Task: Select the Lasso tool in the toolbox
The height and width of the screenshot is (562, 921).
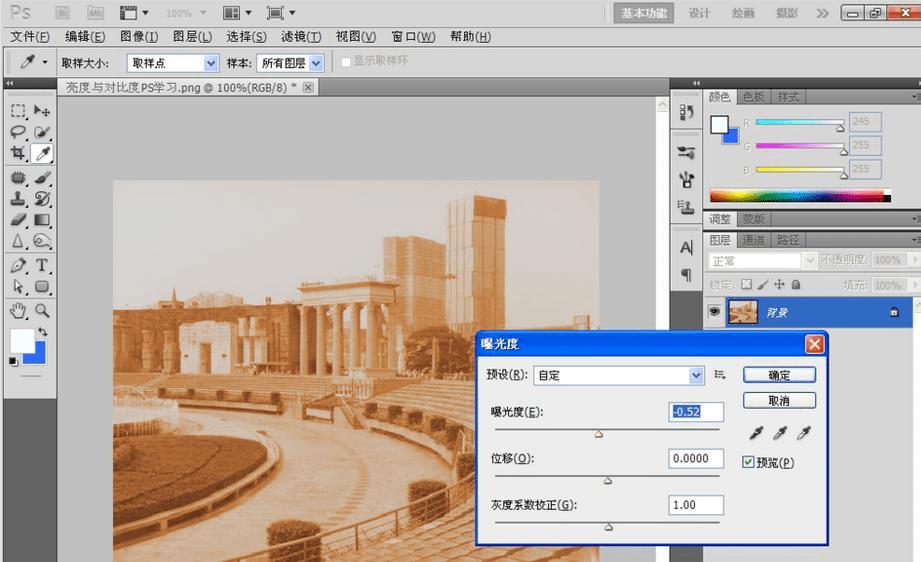Action: click(18, 132)
